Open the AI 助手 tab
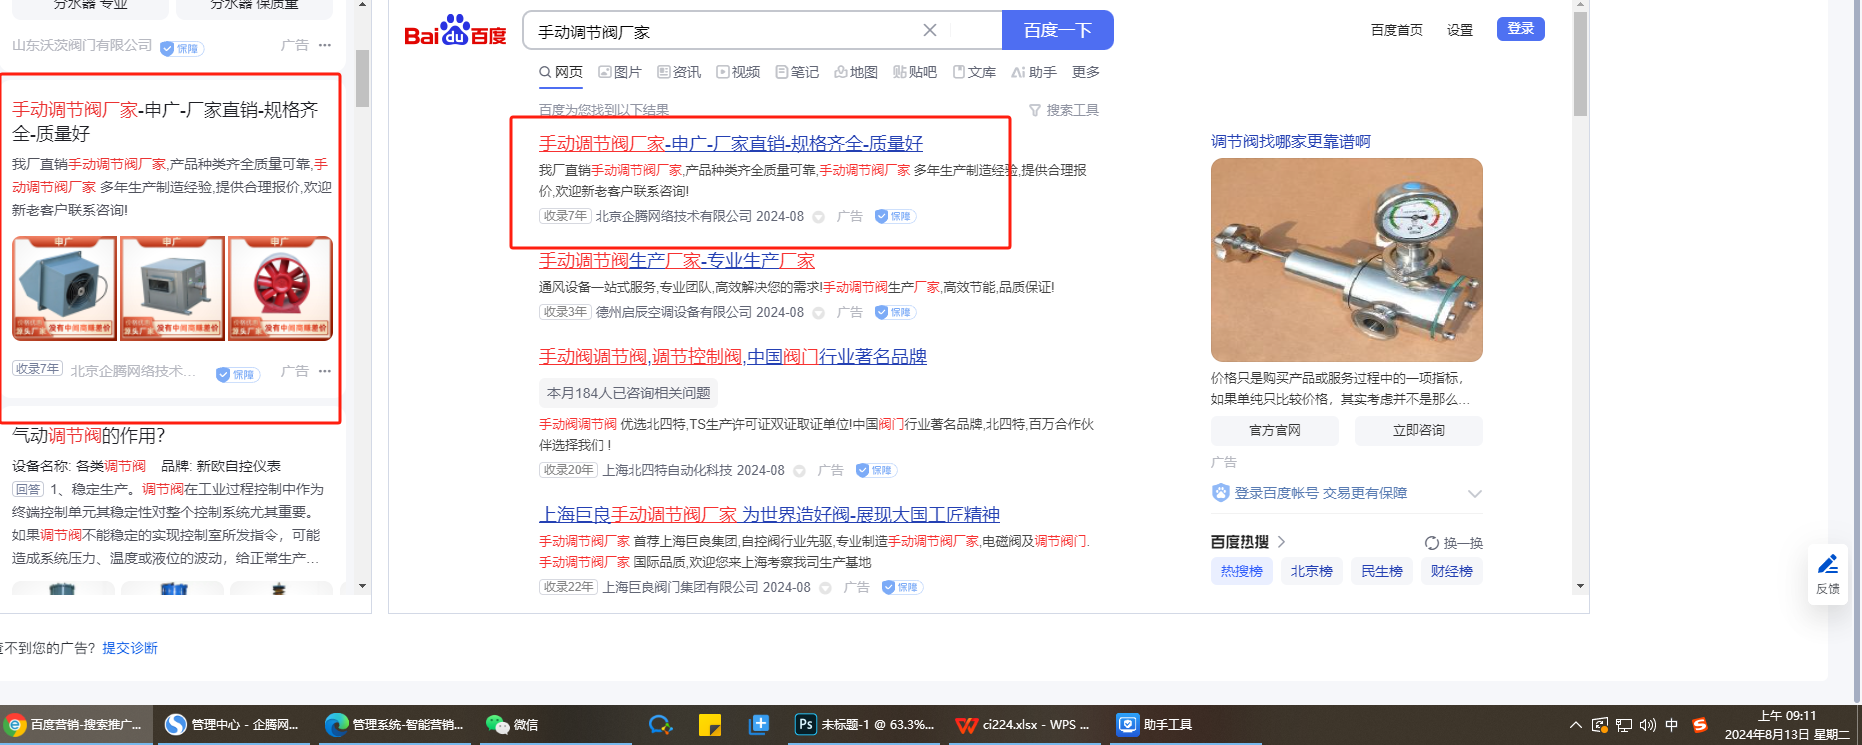This screenshot has width=1862, height=745. tap(1034, 72)
